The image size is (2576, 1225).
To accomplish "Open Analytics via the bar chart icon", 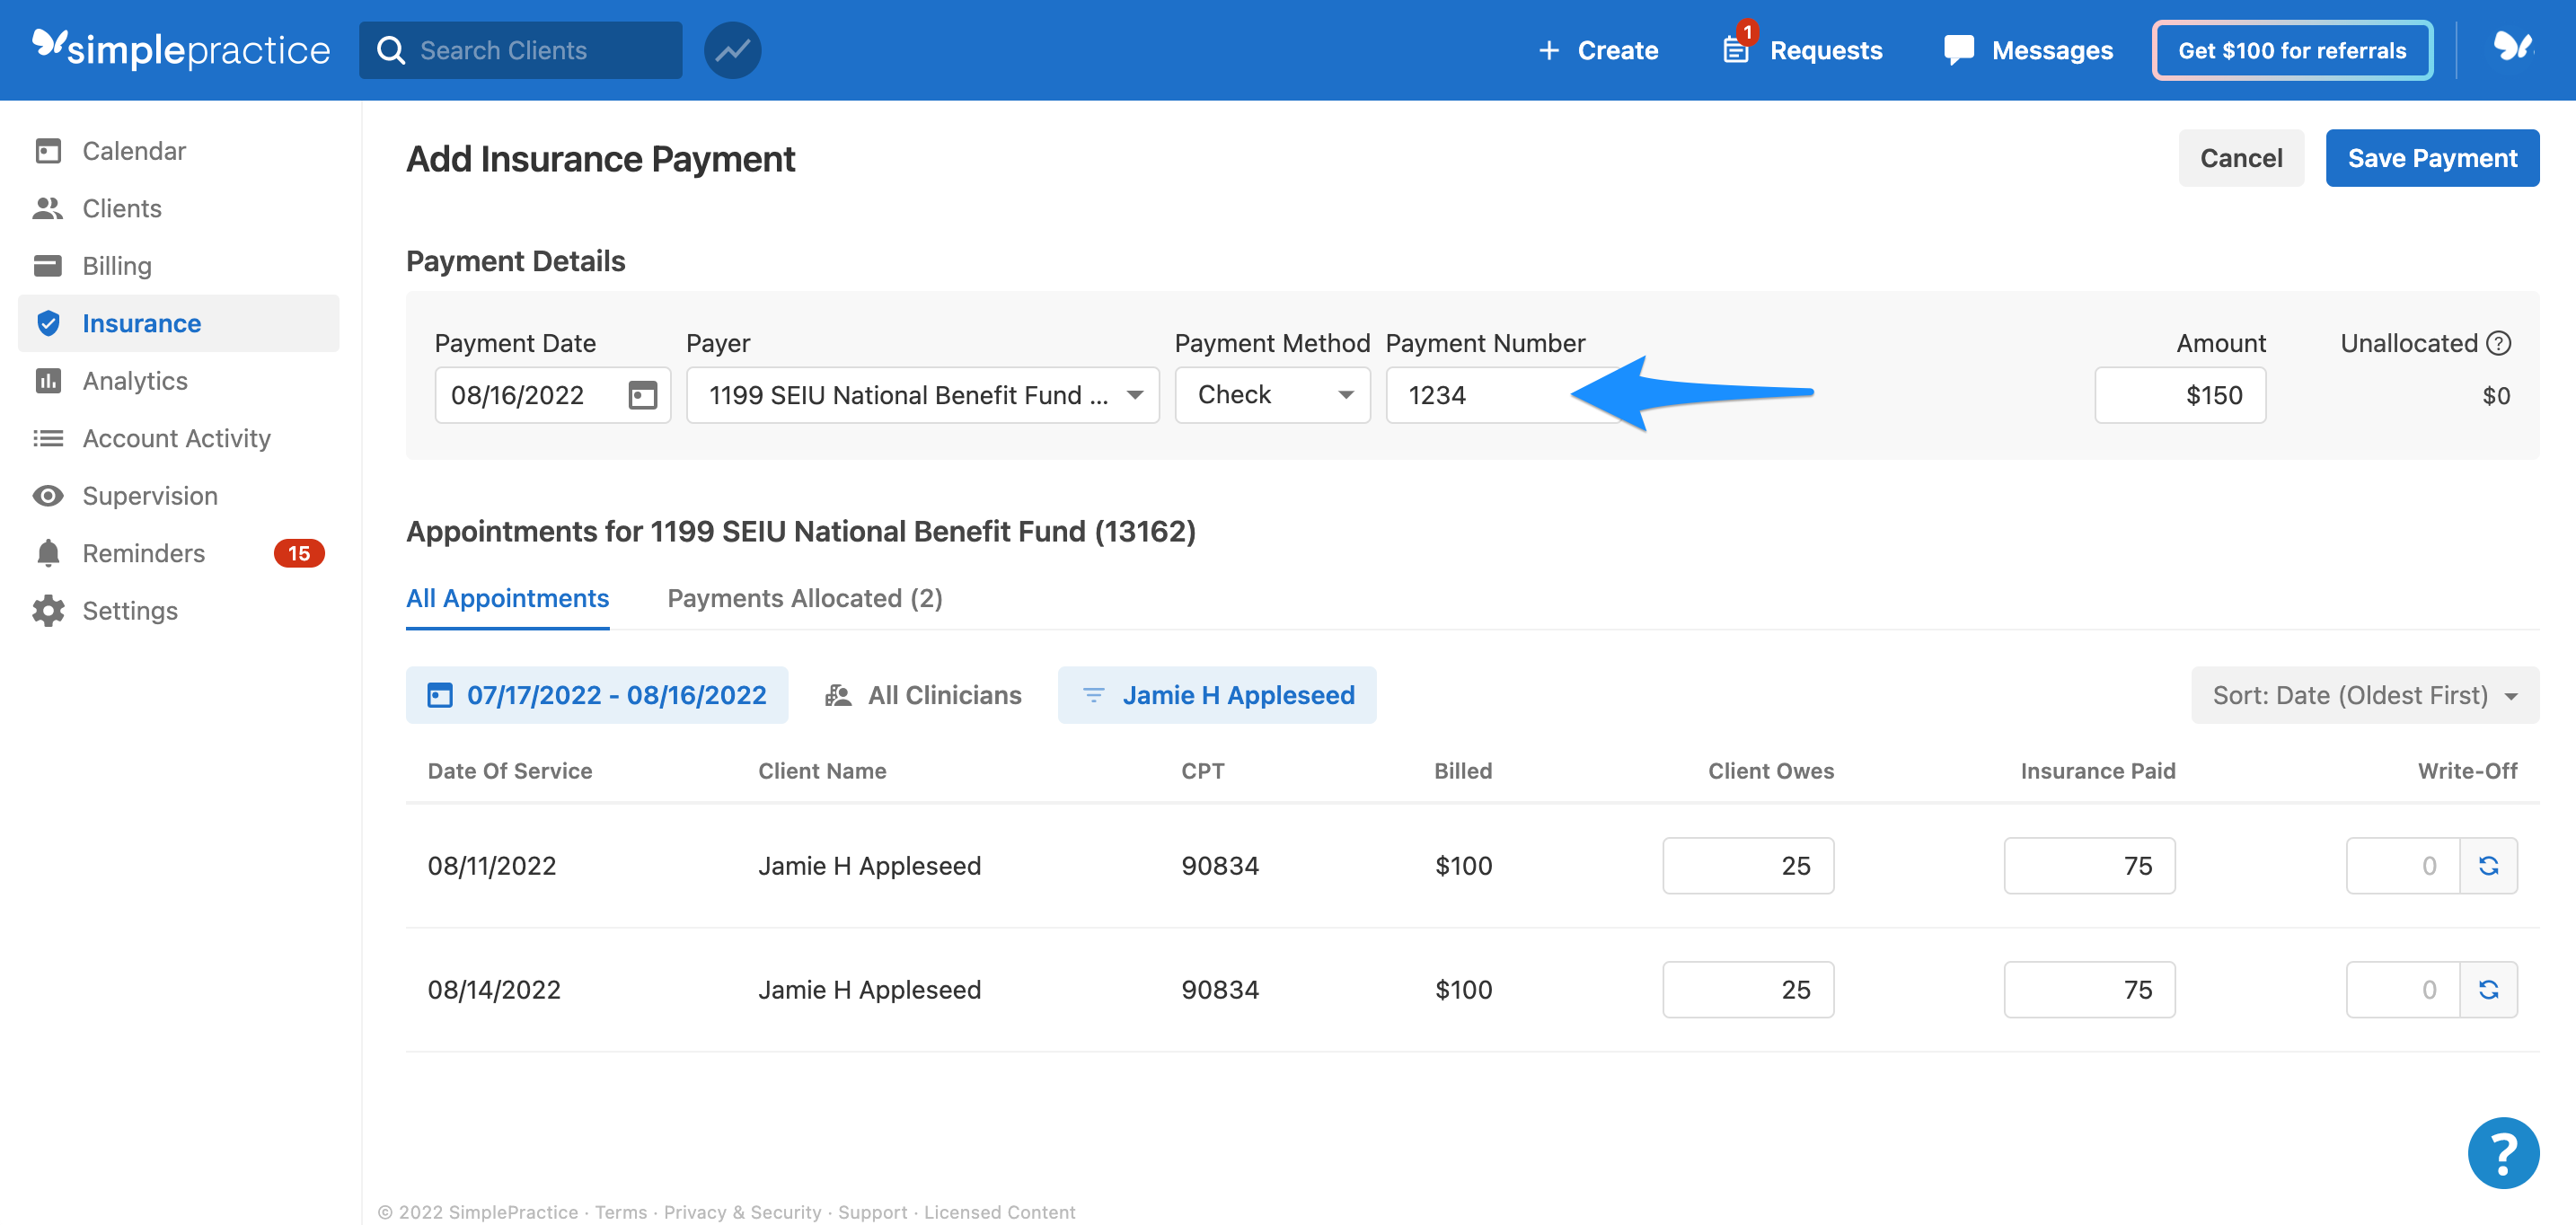I will point(49,380).
